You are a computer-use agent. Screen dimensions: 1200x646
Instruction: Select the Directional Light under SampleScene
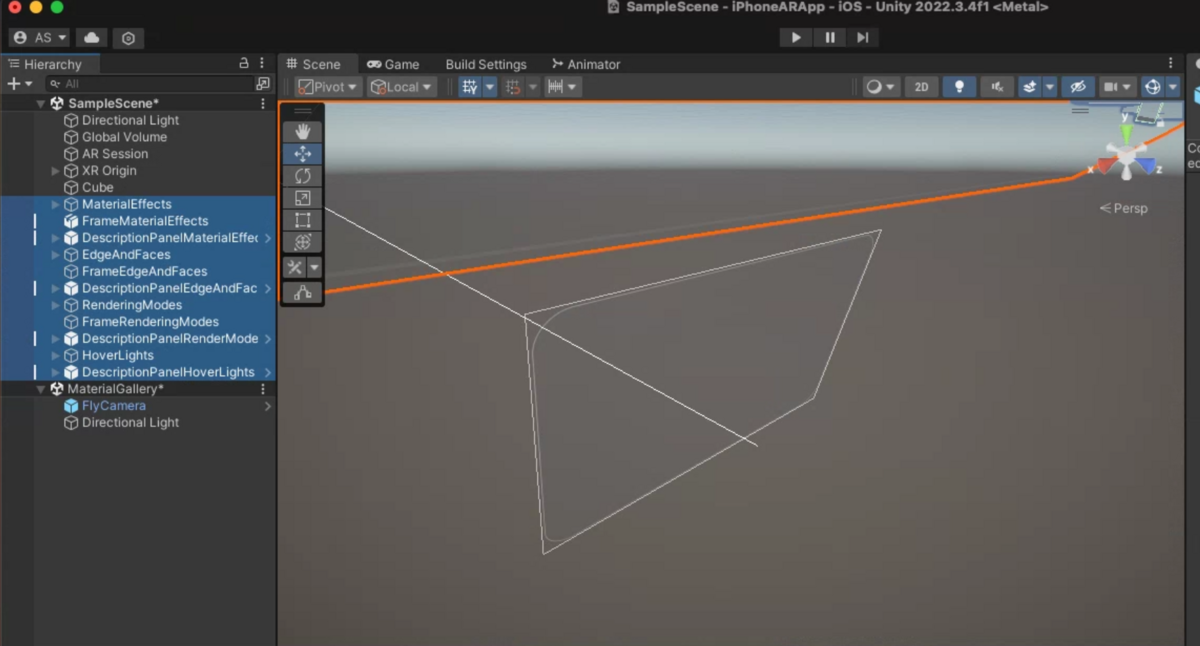tap(130, 120)
